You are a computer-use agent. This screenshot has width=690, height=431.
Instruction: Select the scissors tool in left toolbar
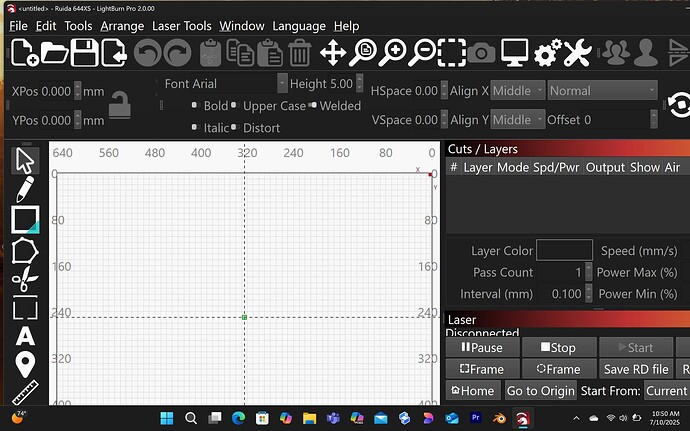click(x=25, y=279)
